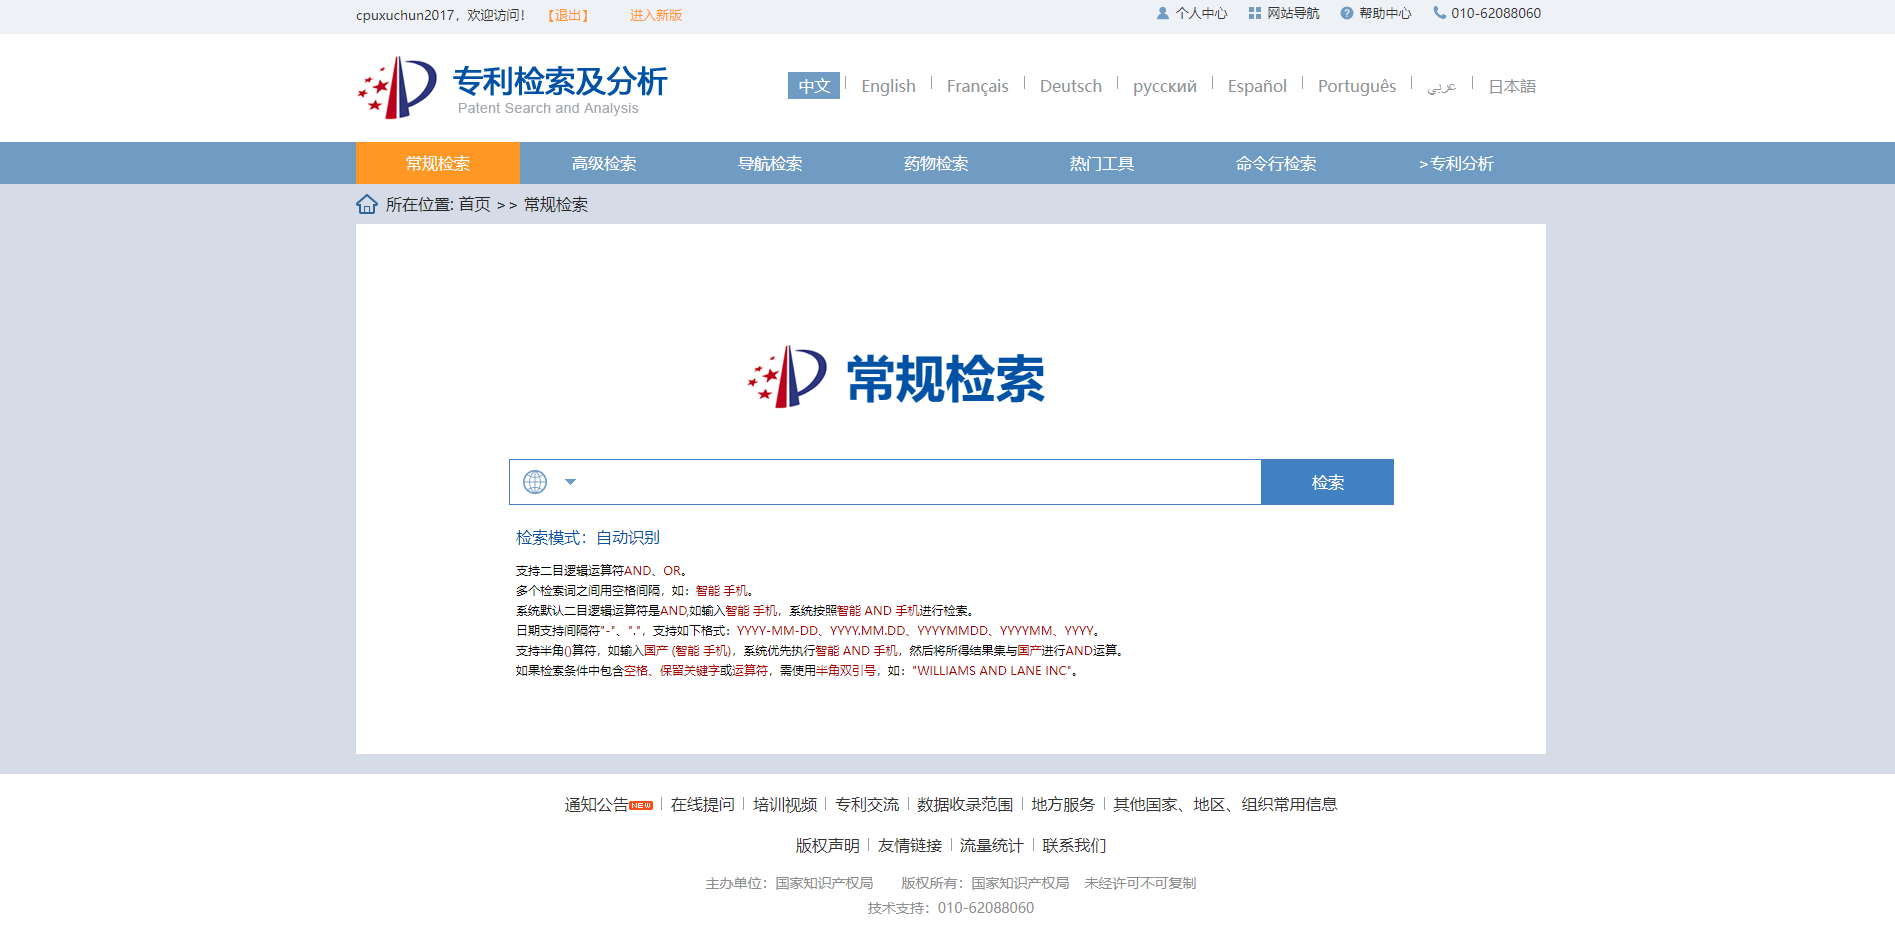Expand the search region dropdown arrow
The width and height of the screenshot is (1895, 938).
(x=570, y=482)
